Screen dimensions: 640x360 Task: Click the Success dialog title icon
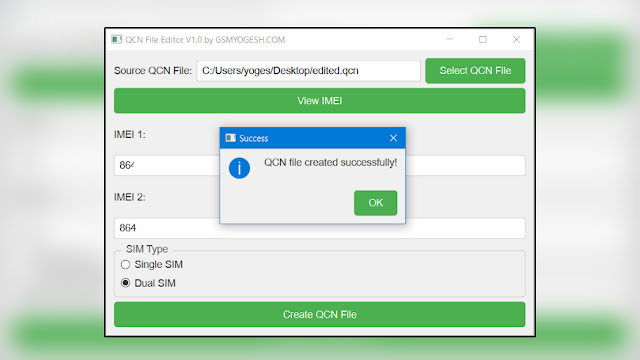click(x=231, y=138)
